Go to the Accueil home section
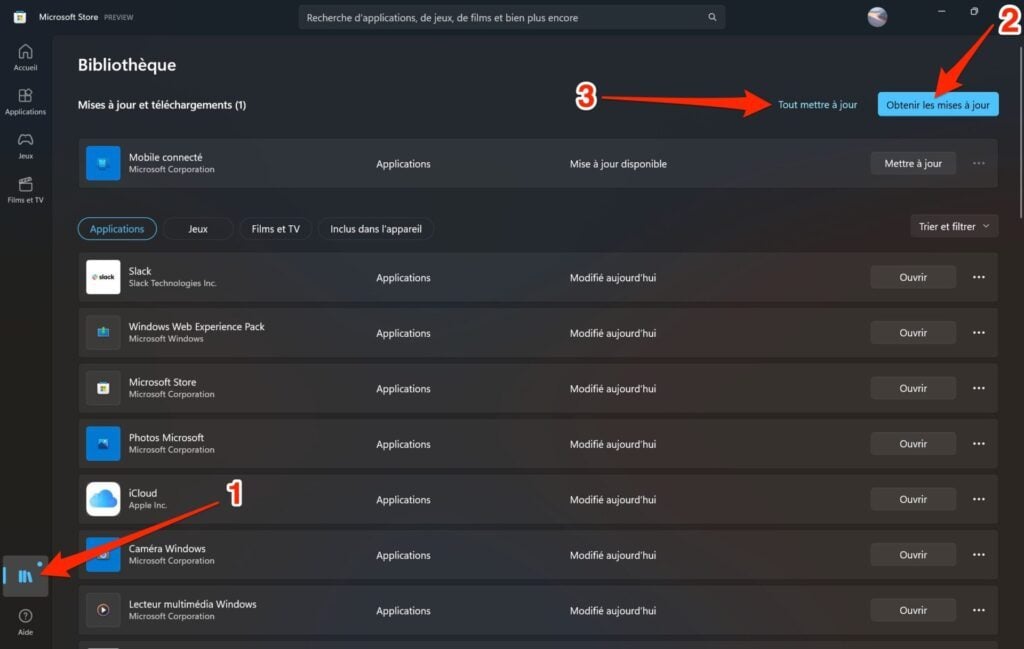This screenshot has height=649, width=1024. (25, 57)
